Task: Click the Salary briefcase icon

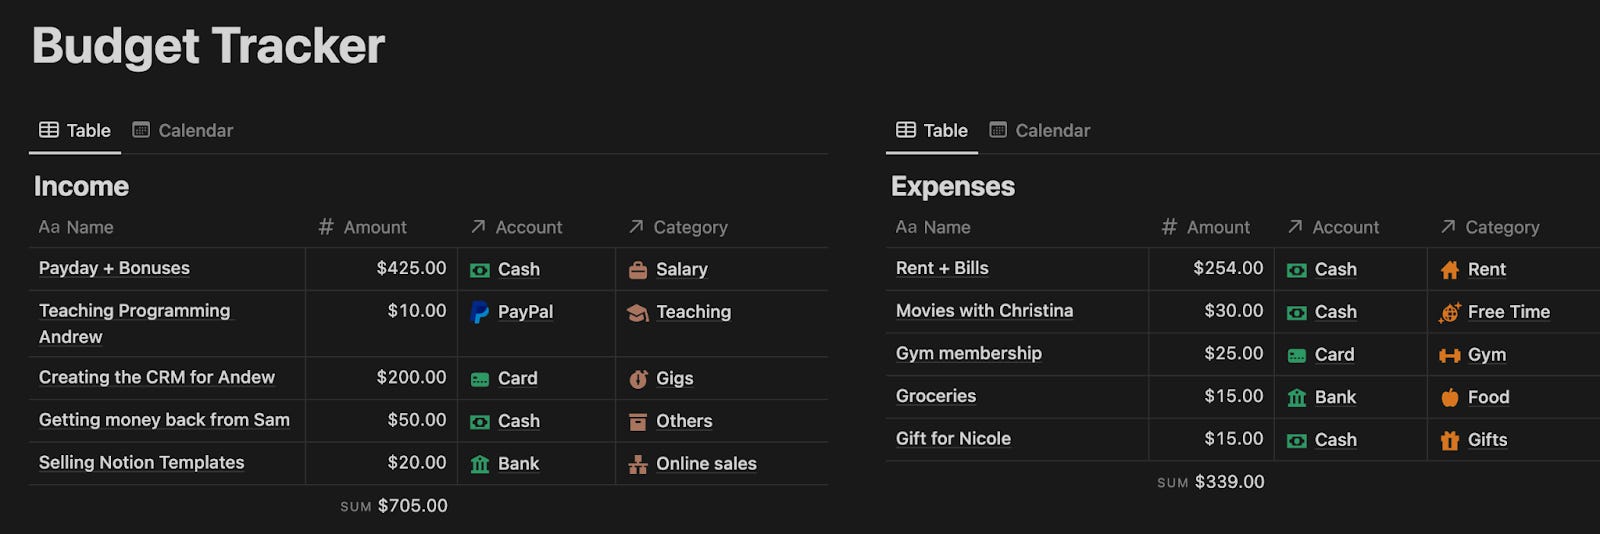Action: pyautogui.click(x=638, y=270)
